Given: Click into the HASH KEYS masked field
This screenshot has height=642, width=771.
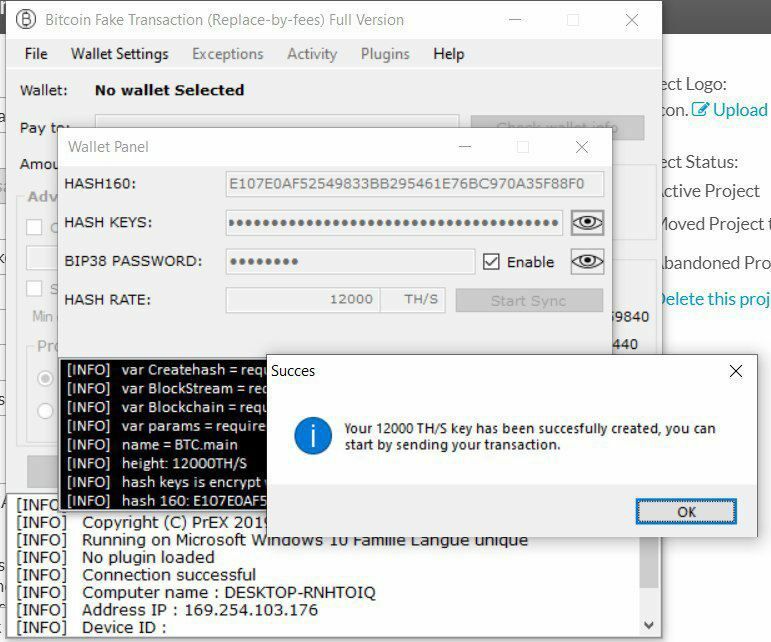Looking at the screenshot, I should (394, 223).
